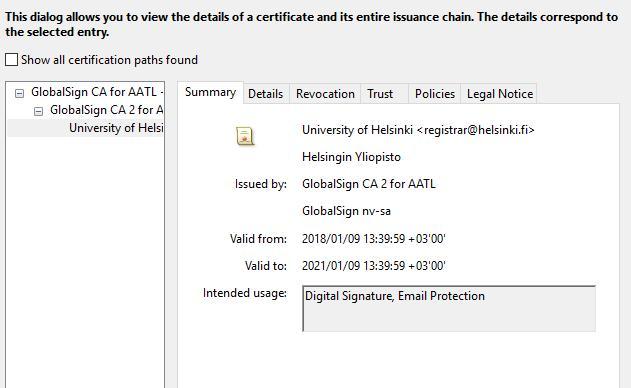Click the University of Helsinki registrar email text
631x388 pixels.
(418, 130)
